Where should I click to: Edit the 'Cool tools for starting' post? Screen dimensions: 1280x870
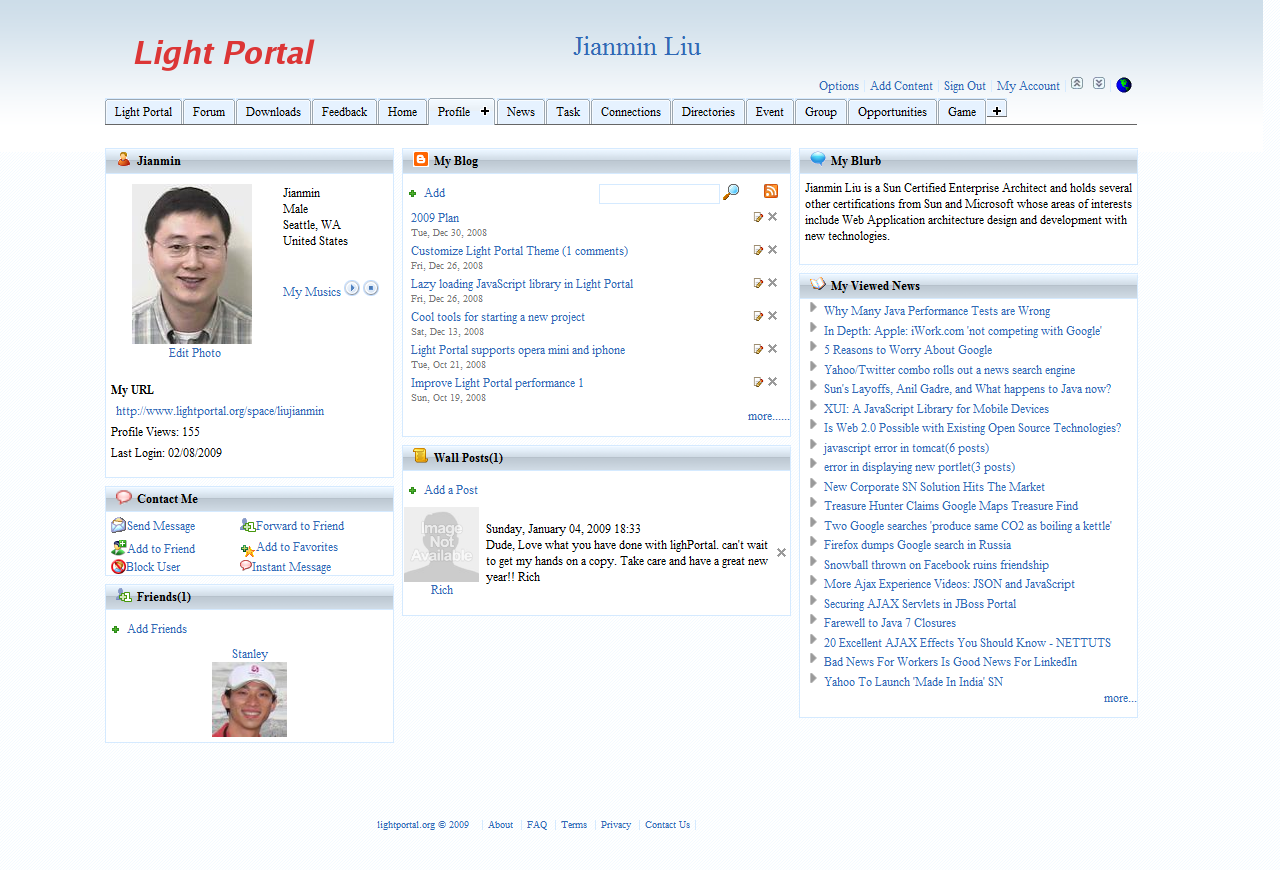[x=759, y=316]
